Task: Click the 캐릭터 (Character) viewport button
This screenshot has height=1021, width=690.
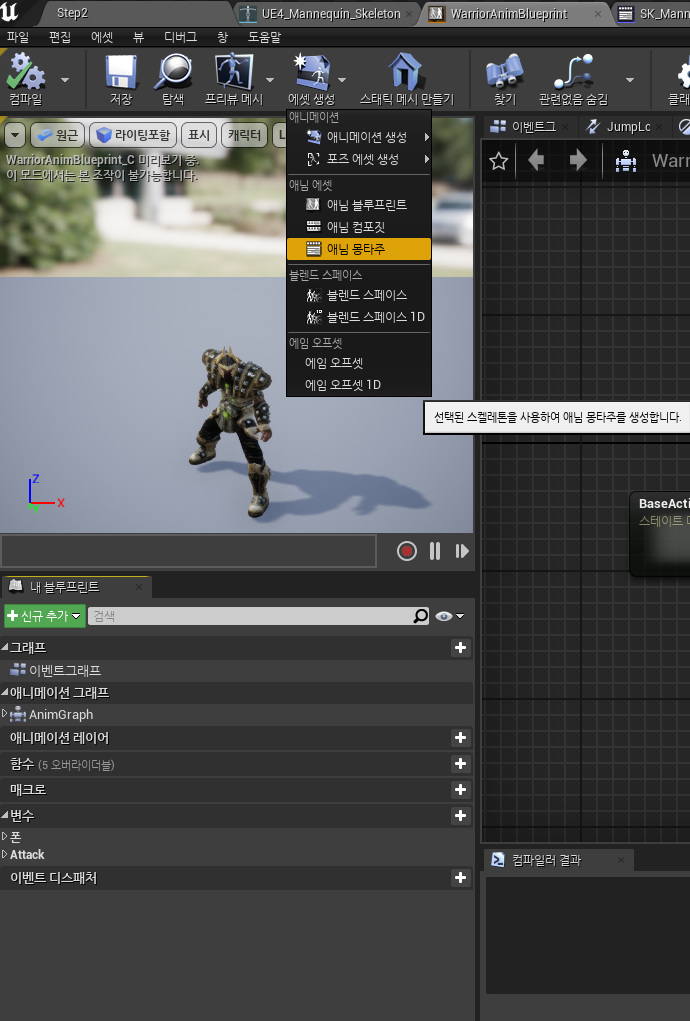Action: (244, 135)
